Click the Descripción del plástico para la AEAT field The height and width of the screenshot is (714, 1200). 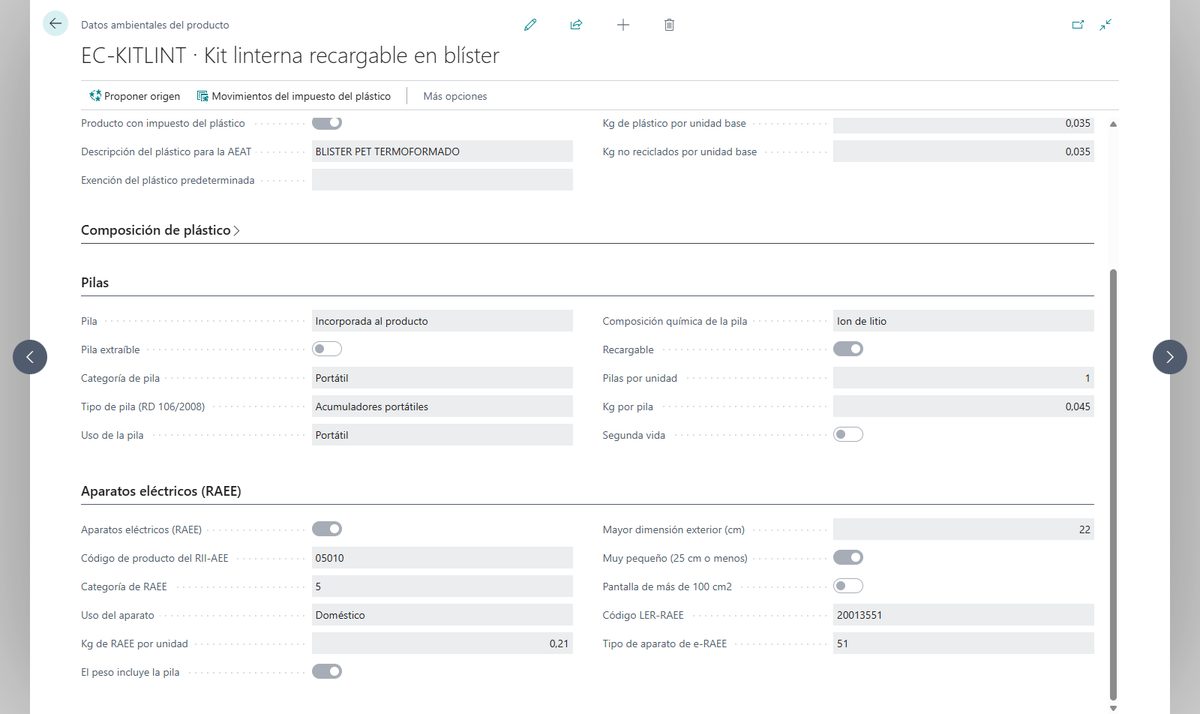(x=442, y=152)
